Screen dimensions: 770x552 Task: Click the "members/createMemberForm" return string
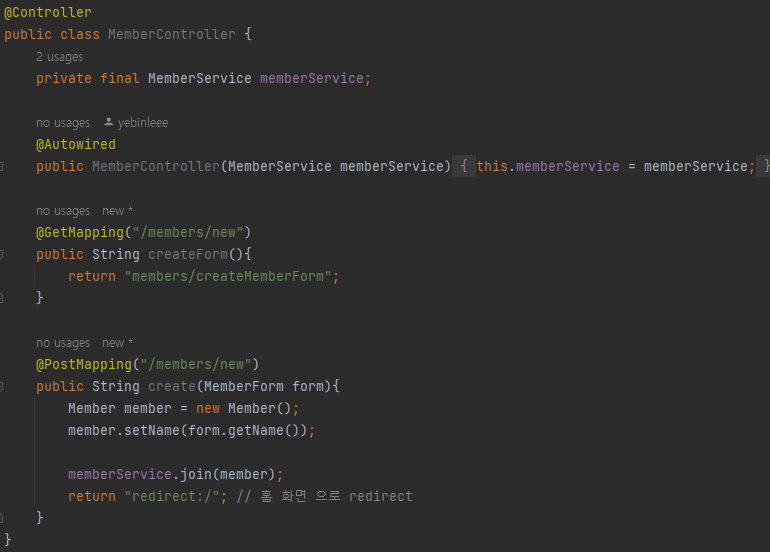tap(228, 276)
